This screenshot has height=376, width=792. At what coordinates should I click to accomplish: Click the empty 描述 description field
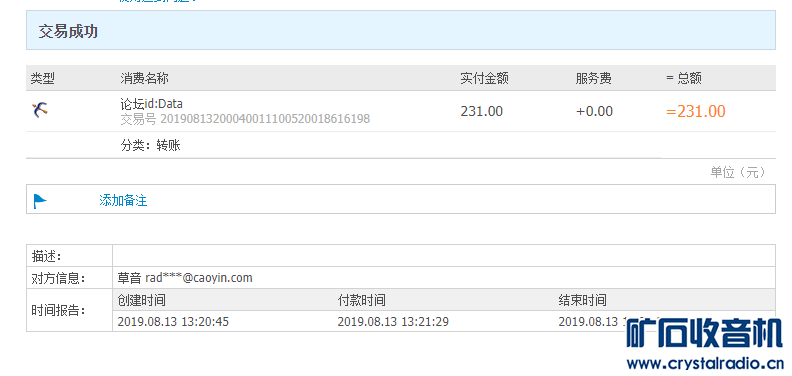[443, 256]
